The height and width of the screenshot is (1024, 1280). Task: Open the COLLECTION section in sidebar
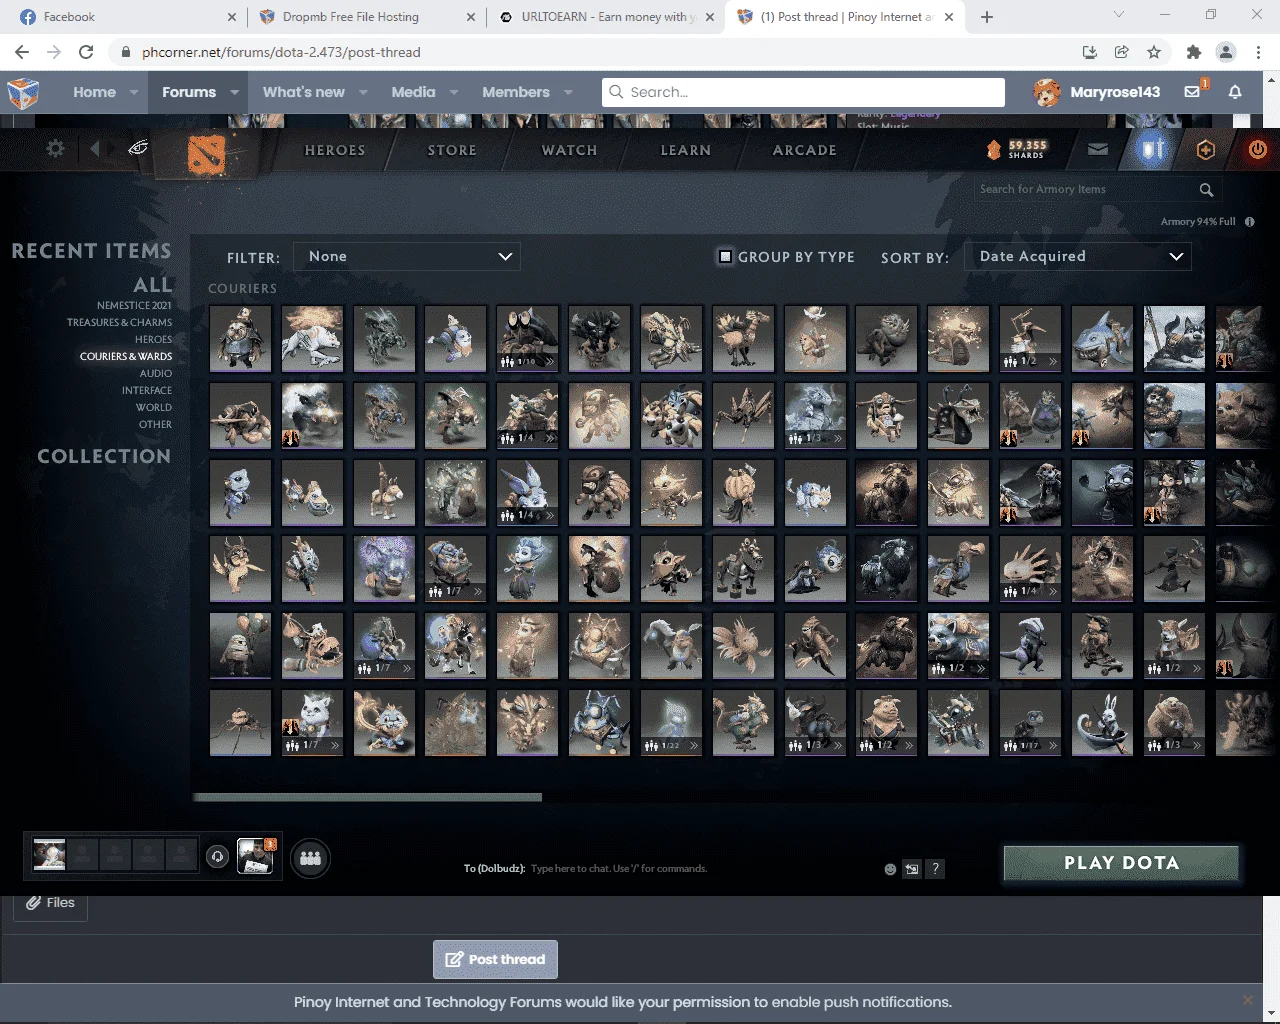(104, 456)
